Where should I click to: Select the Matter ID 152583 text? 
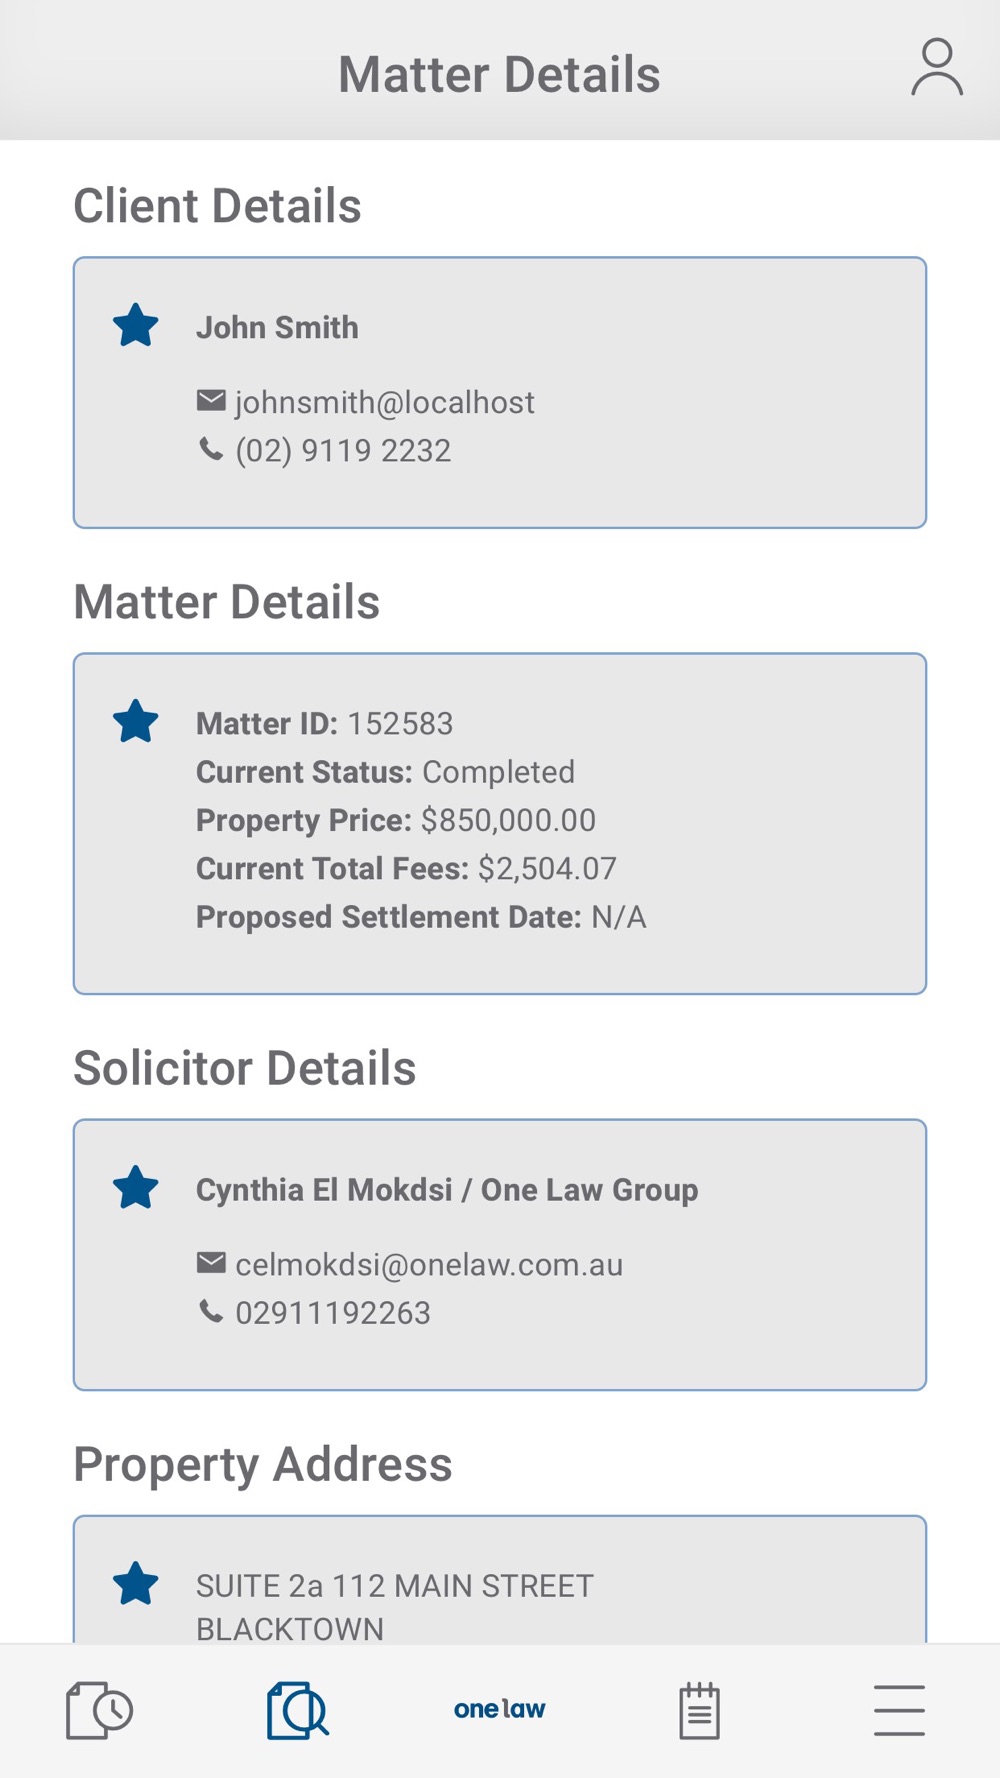[325, 723]
